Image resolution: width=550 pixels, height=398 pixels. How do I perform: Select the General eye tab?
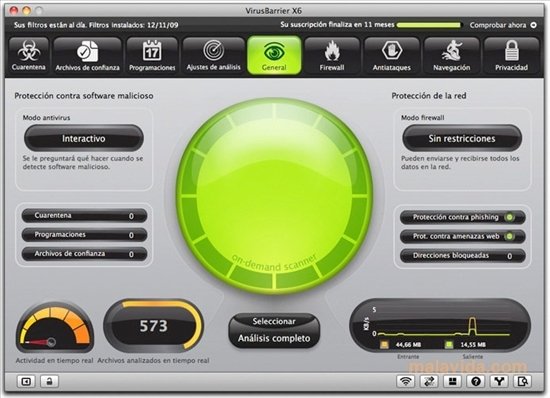point(274,55)
